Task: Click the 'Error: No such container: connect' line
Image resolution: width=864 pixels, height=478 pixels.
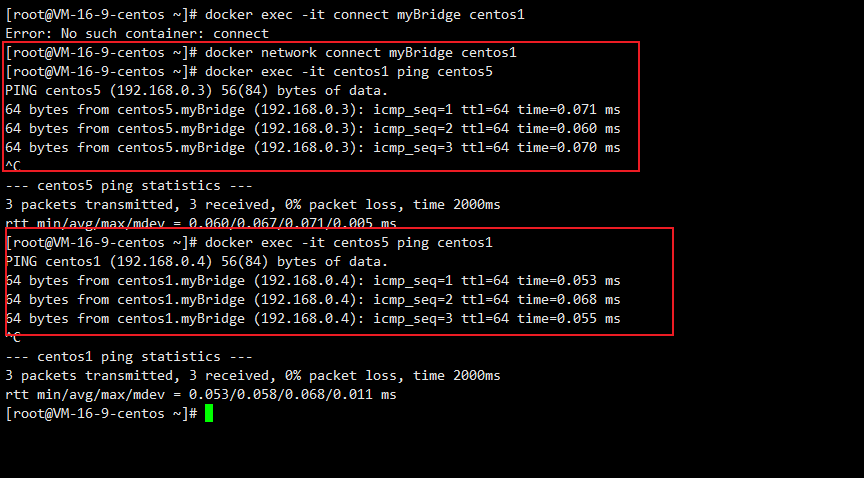Action: click(136, 33)
